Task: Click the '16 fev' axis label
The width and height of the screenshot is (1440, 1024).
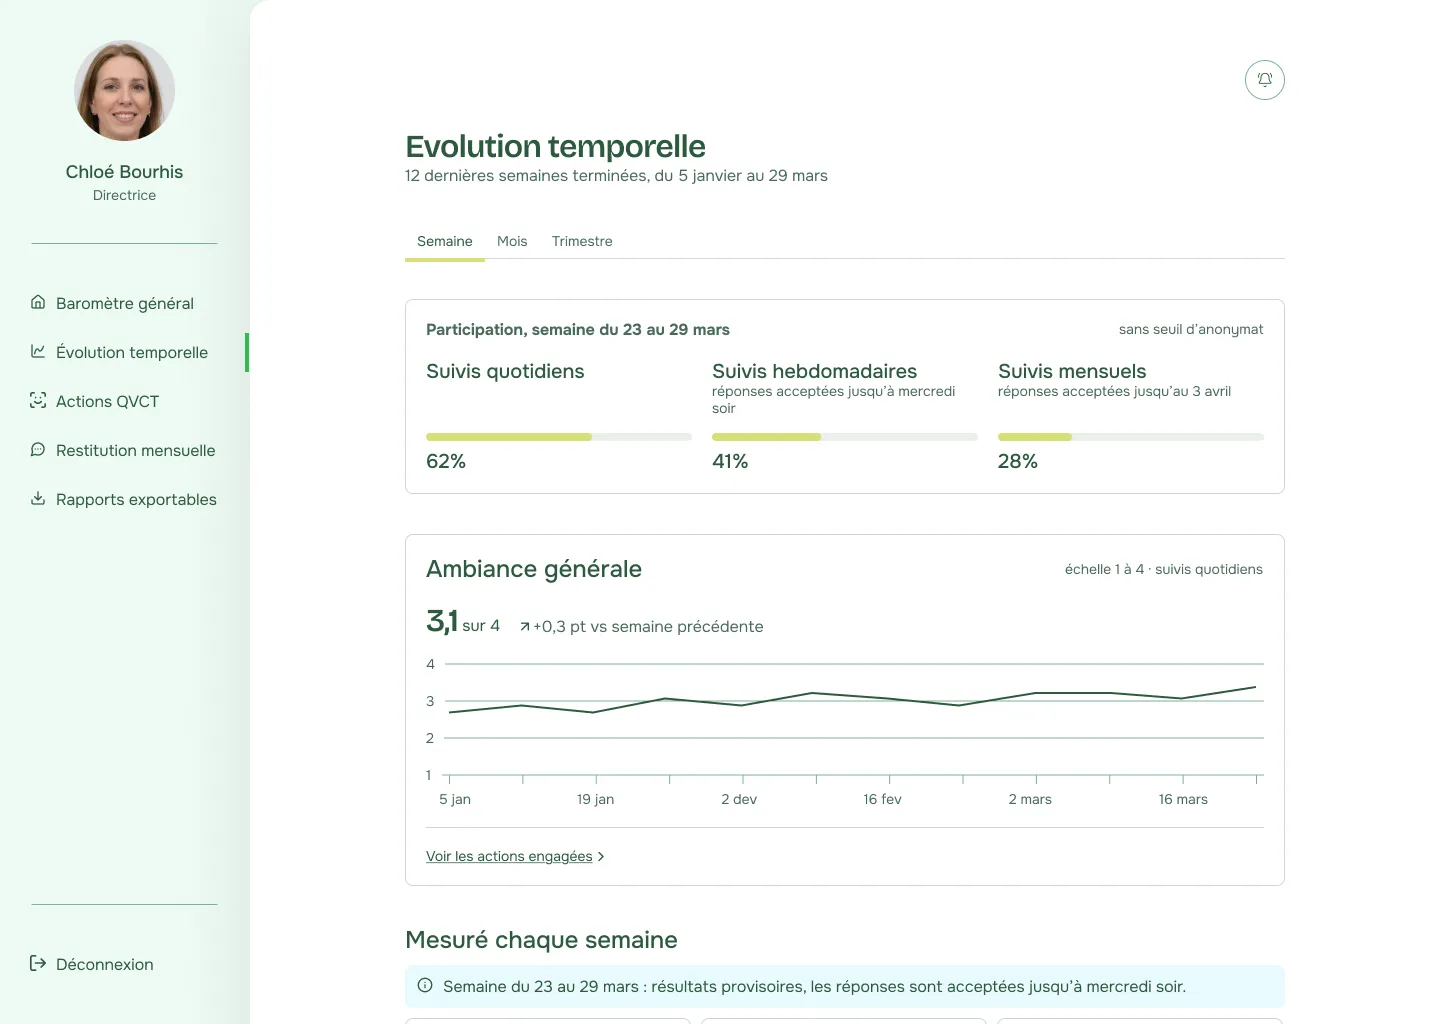Action: pyautogui.click(x=882, y=799)
